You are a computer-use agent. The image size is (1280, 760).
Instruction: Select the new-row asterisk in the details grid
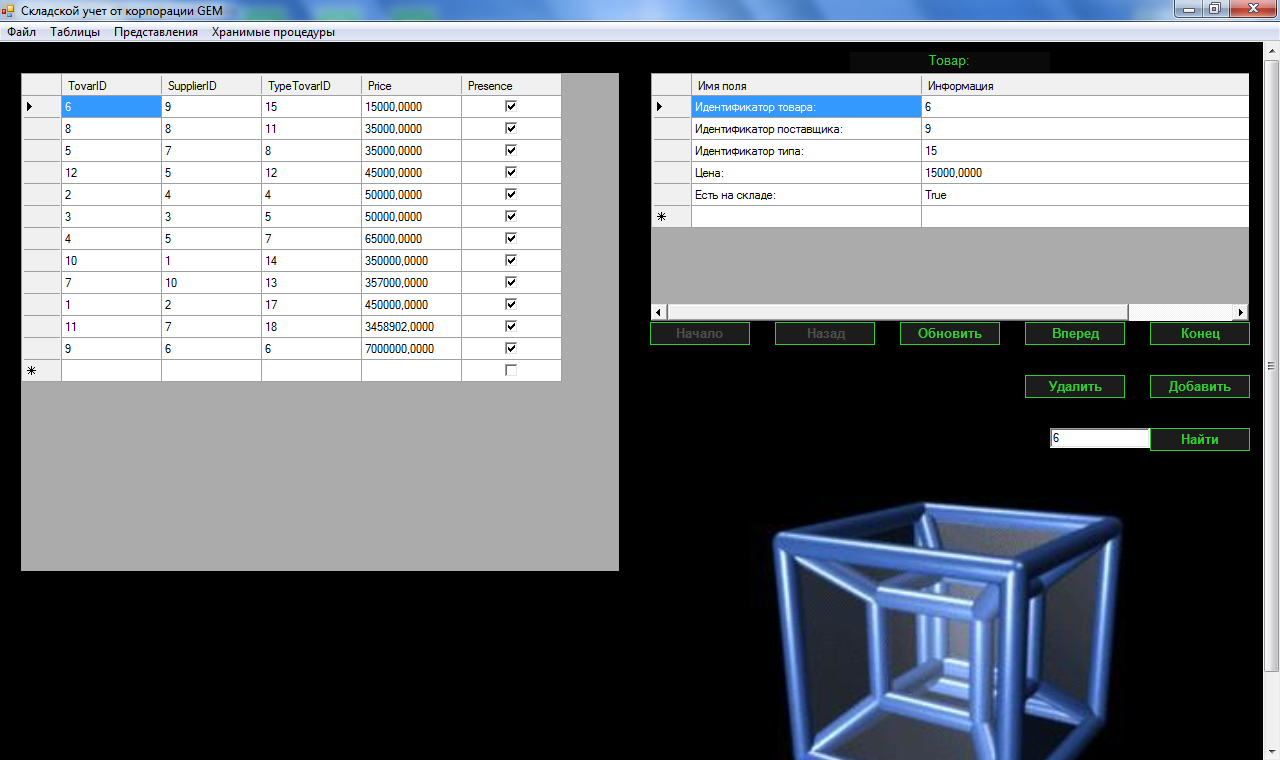661,217
